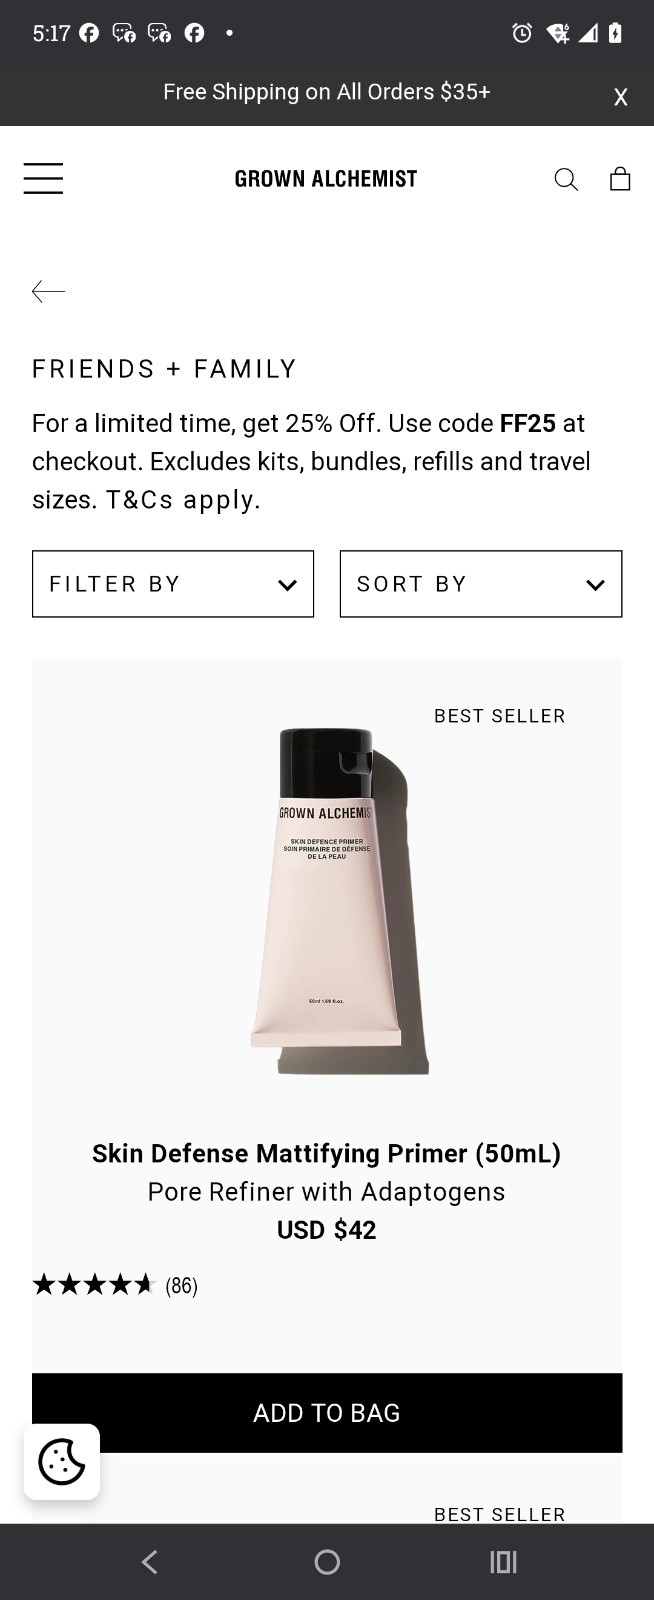
Task: Expand the Filter By dropdown
Action: pos(173,584)
